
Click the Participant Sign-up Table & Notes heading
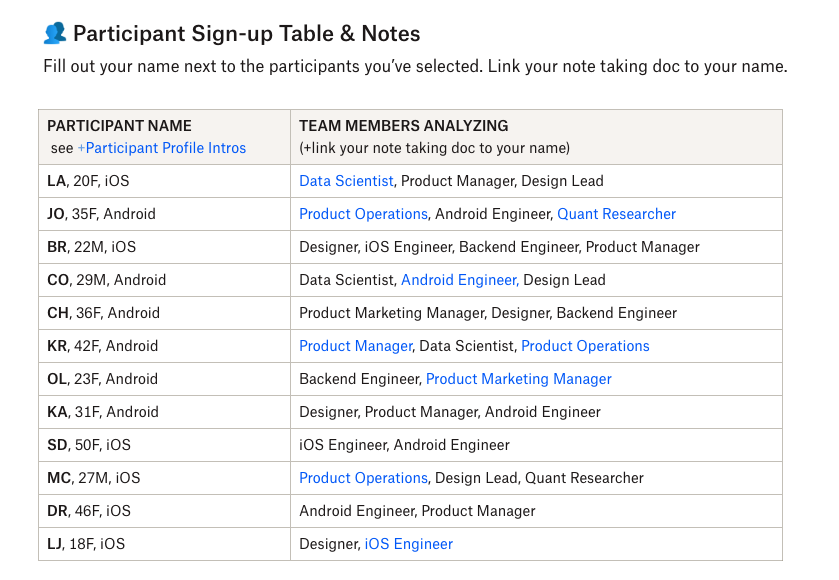246,33
